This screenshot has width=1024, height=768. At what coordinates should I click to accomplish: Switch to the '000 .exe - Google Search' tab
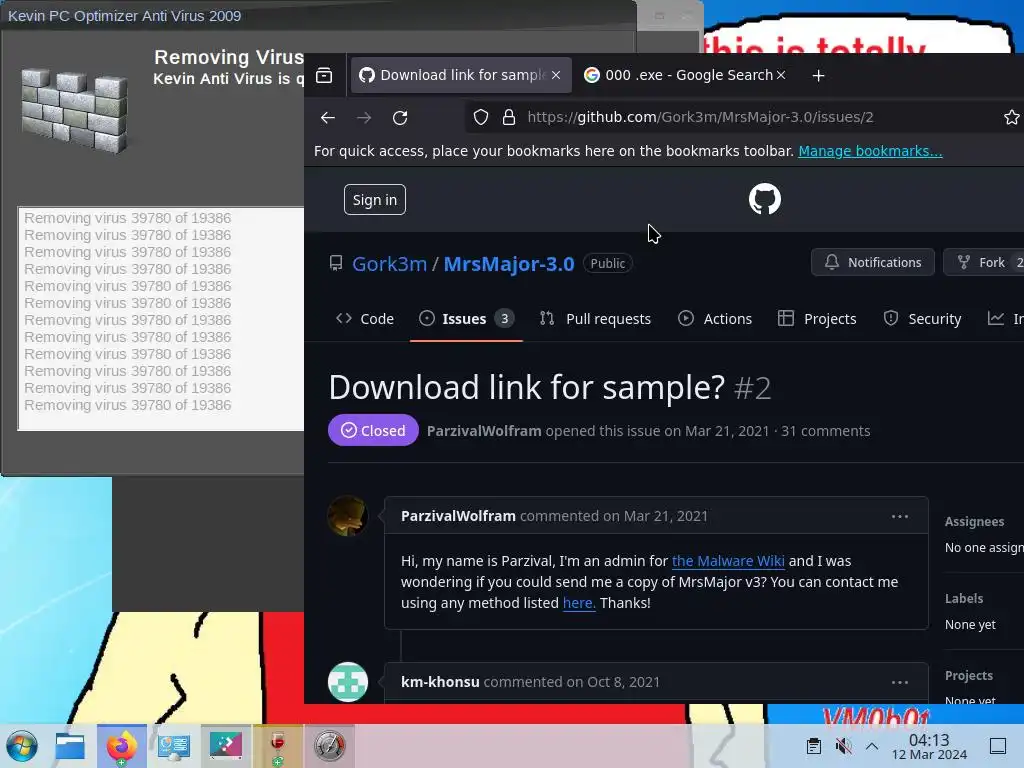(683, 75)
